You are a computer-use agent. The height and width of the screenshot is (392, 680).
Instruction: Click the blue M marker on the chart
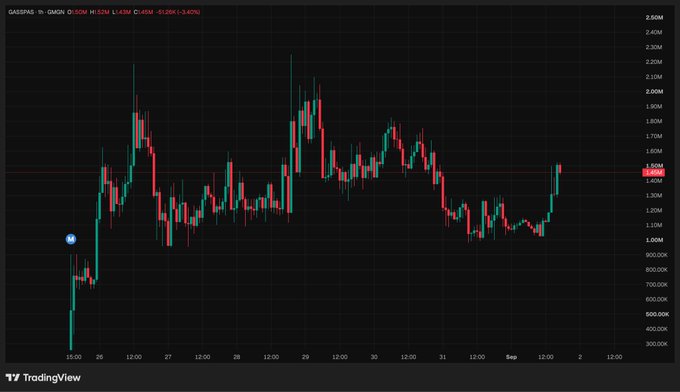[71, 239]
